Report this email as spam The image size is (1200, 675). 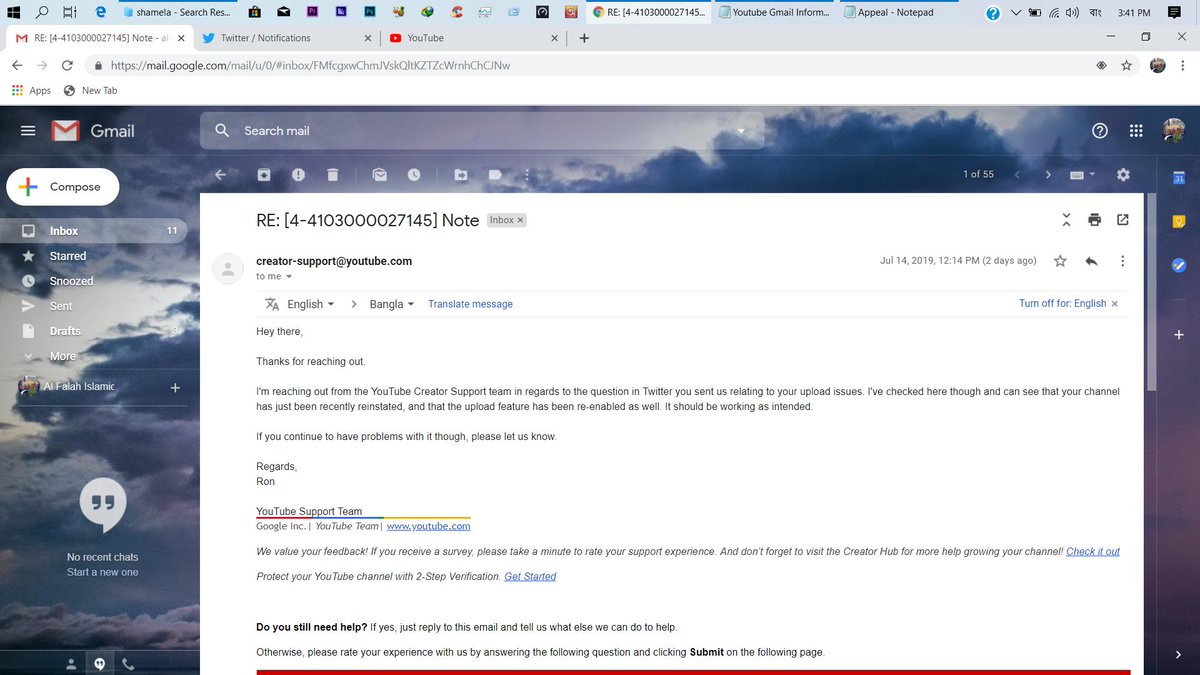pyautogui.click(x=298, y=174)
